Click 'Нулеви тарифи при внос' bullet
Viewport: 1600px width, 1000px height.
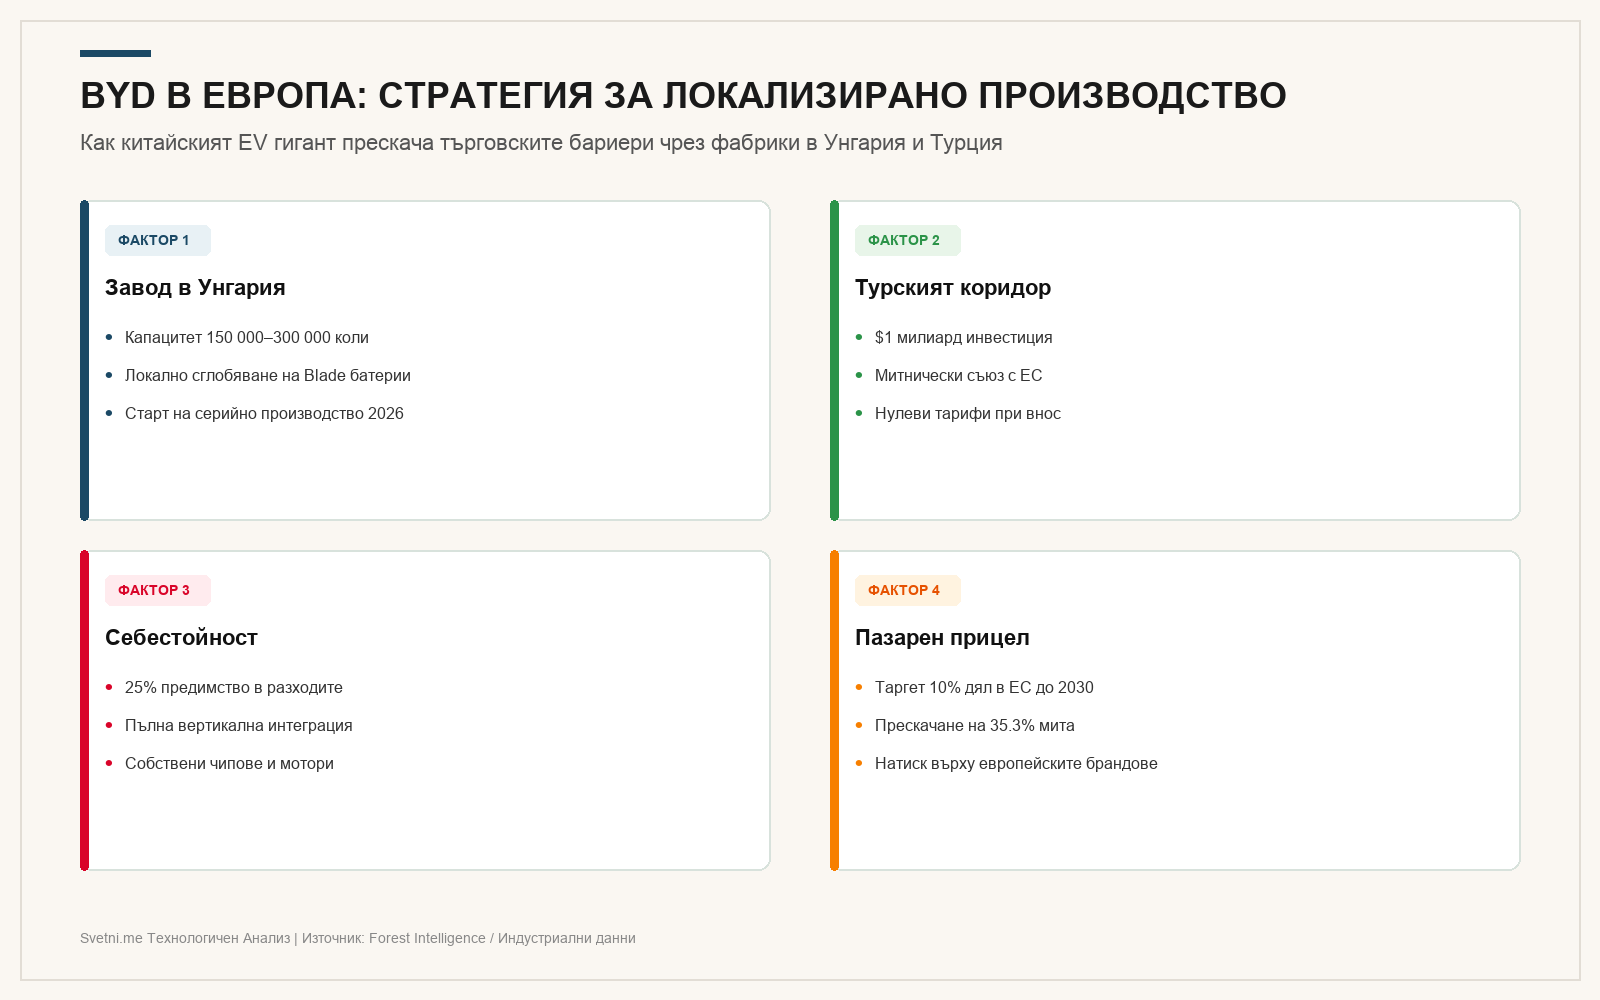point(968,414)
